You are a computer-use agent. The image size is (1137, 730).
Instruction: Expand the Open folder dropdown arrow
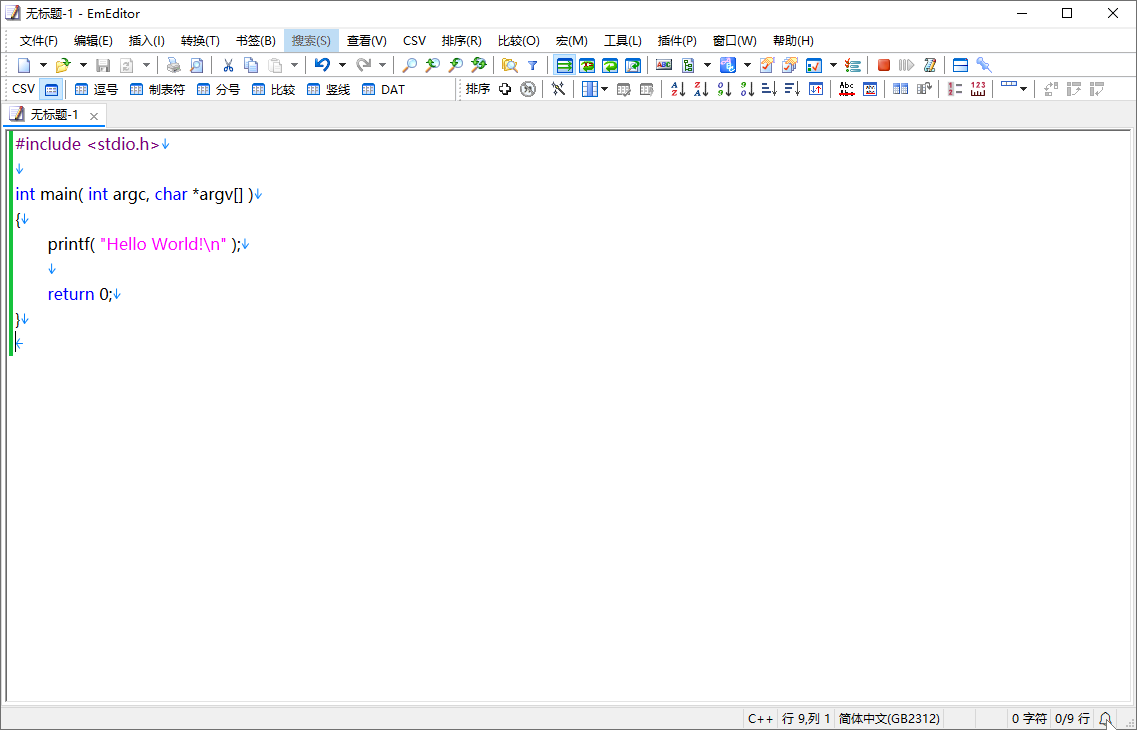click(83, 65)
